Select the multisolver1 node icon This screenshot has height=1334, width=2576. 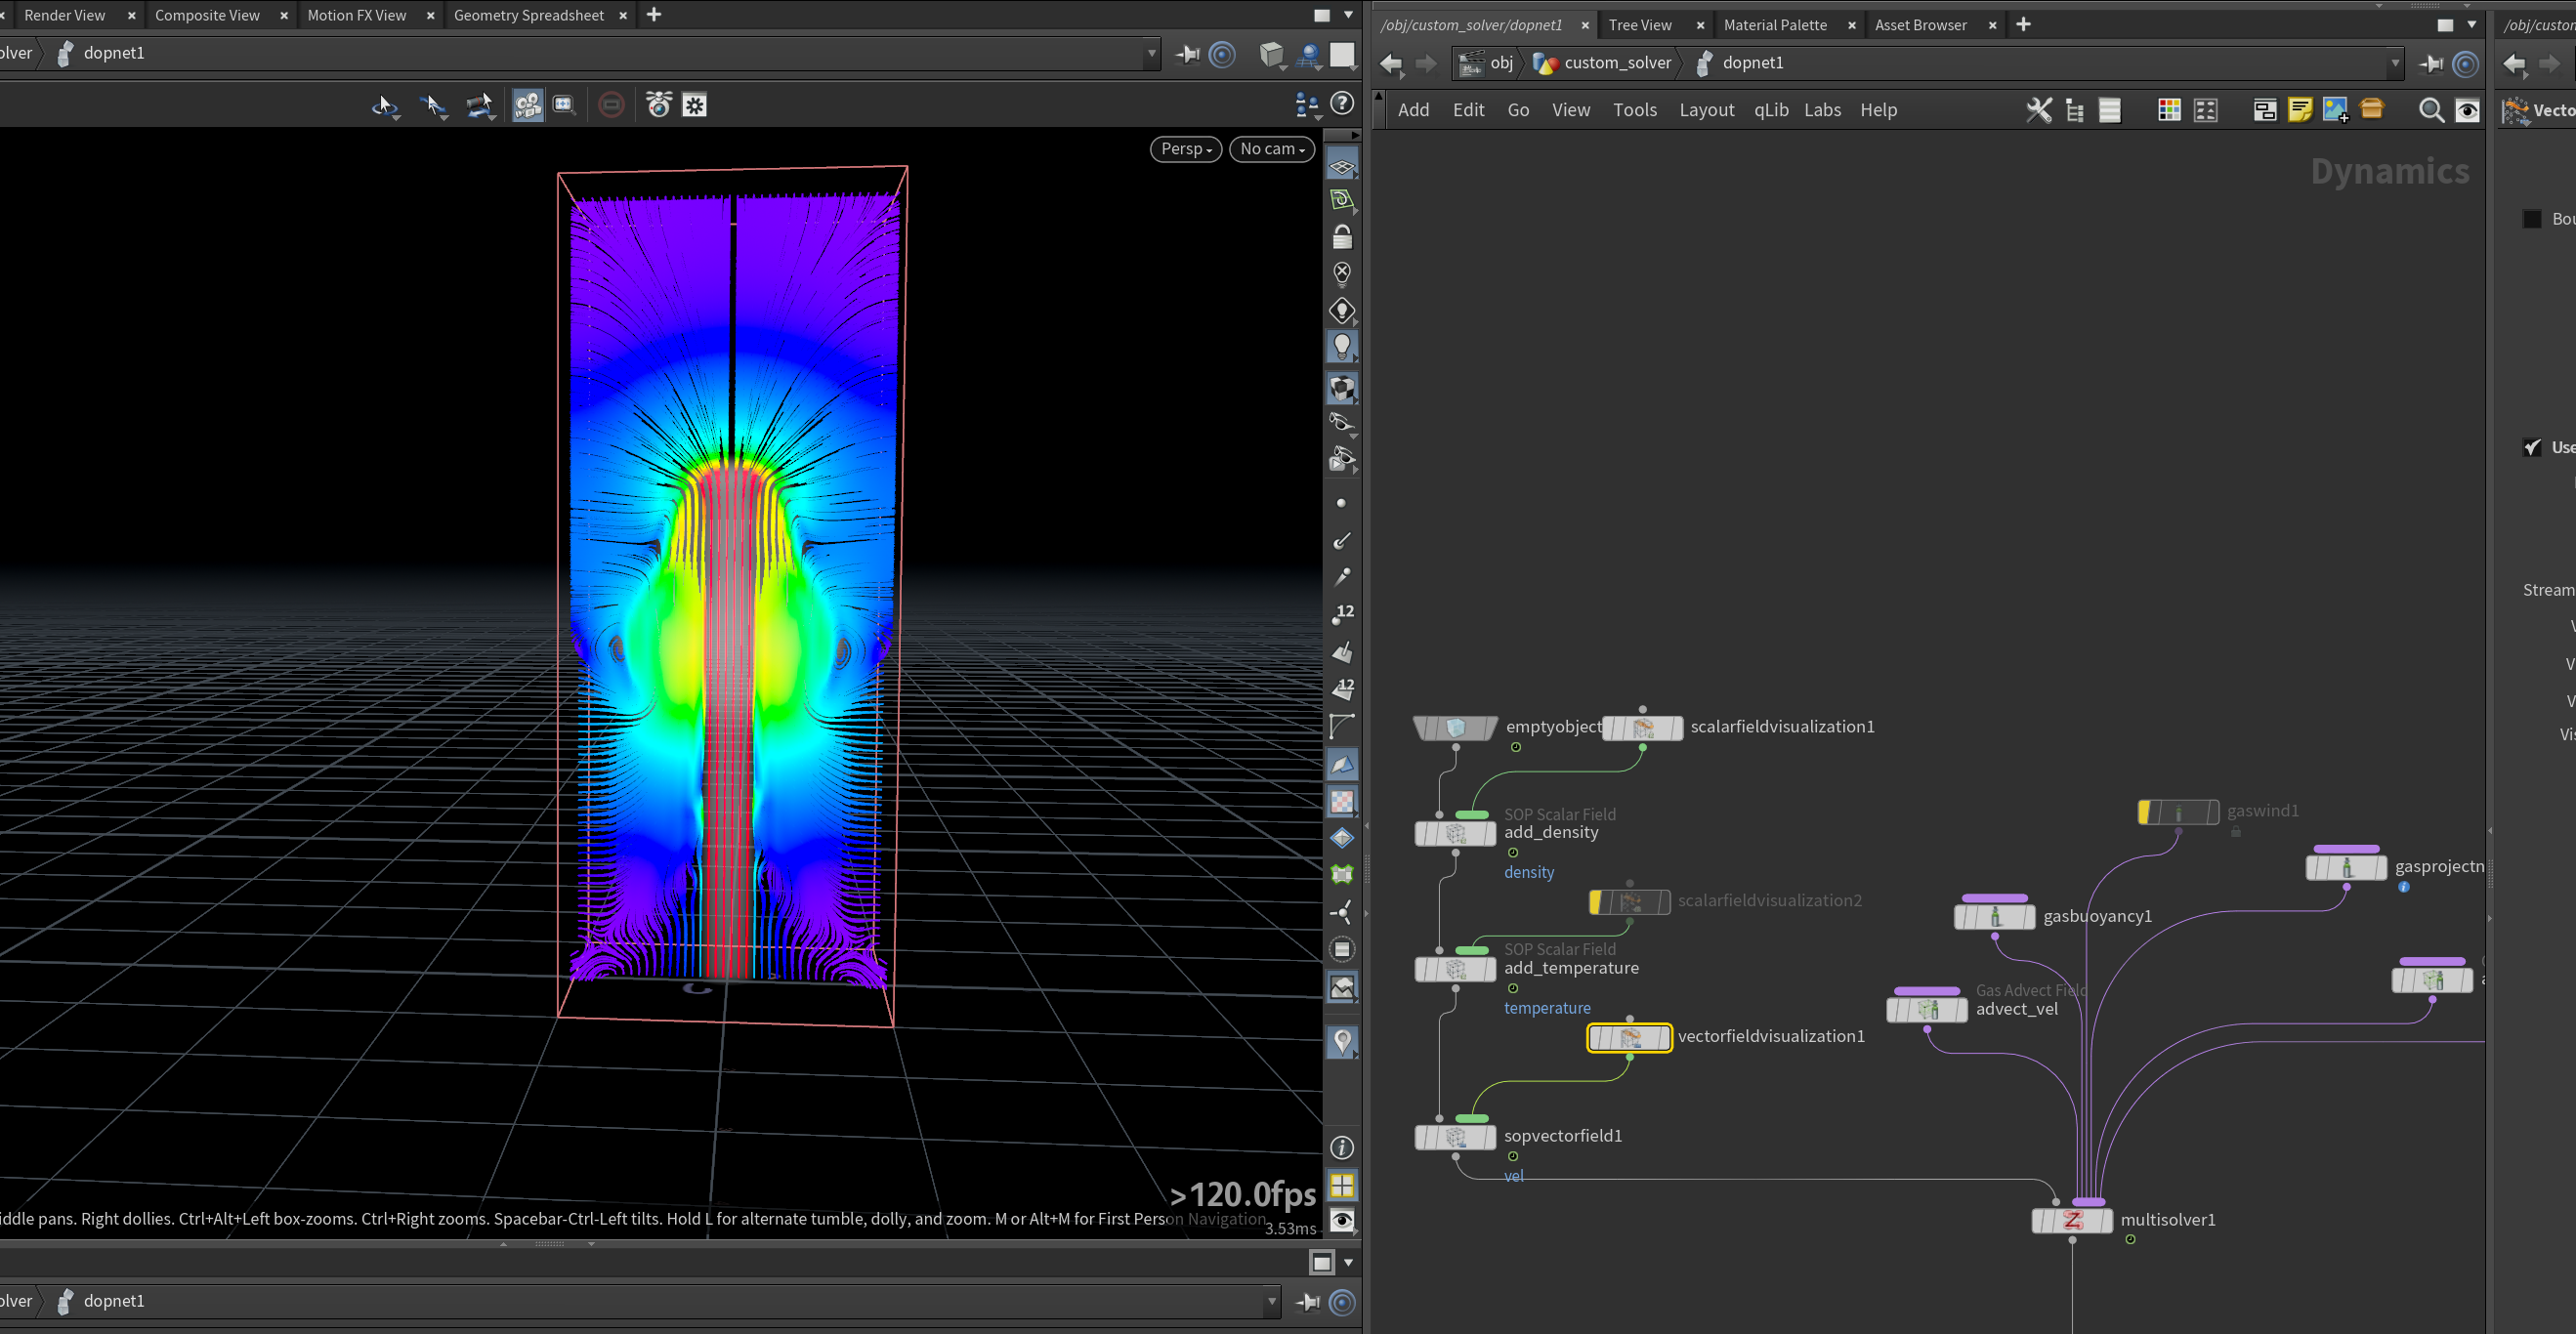[x=2072, y=1220]
